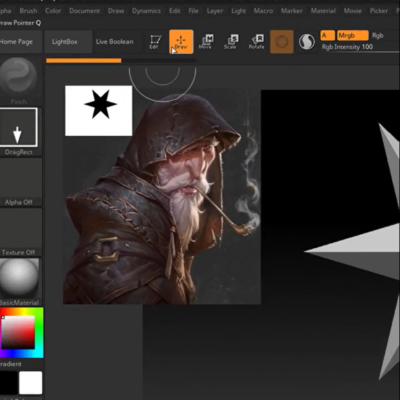Click the orange sphere material mode icon

point(282,42)
